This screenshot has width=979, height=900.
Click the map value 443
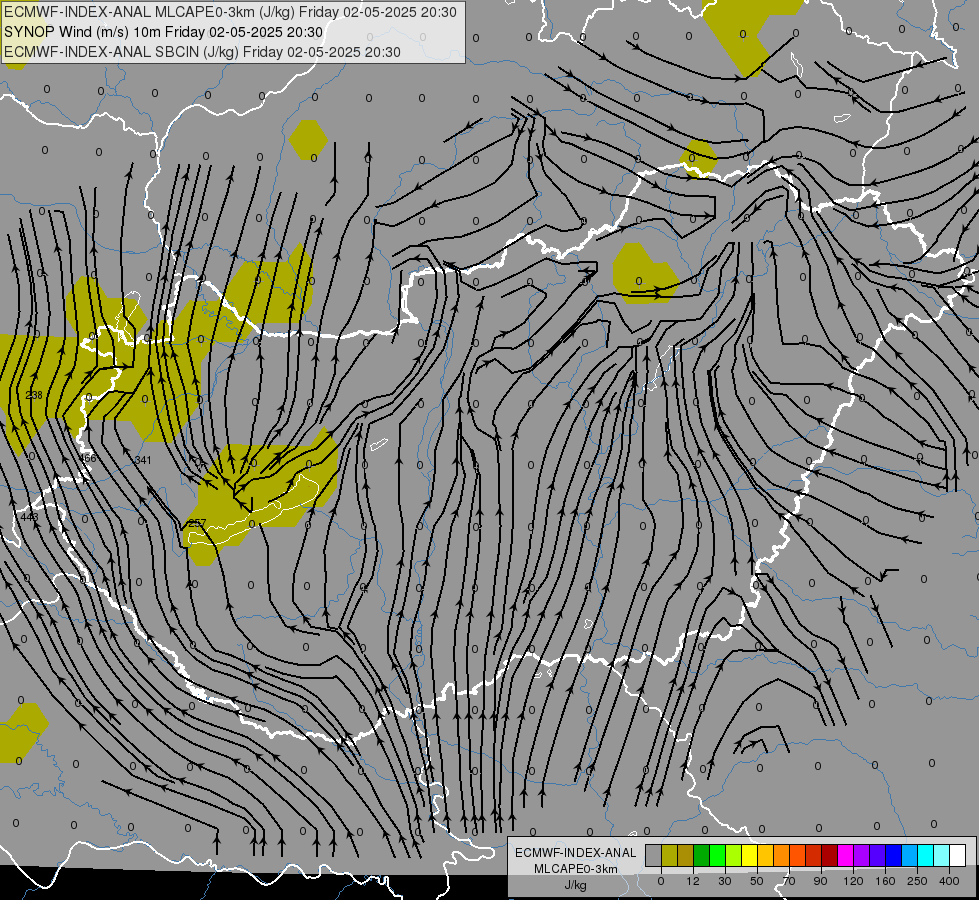pyautogui.click(x=29, y=517)
